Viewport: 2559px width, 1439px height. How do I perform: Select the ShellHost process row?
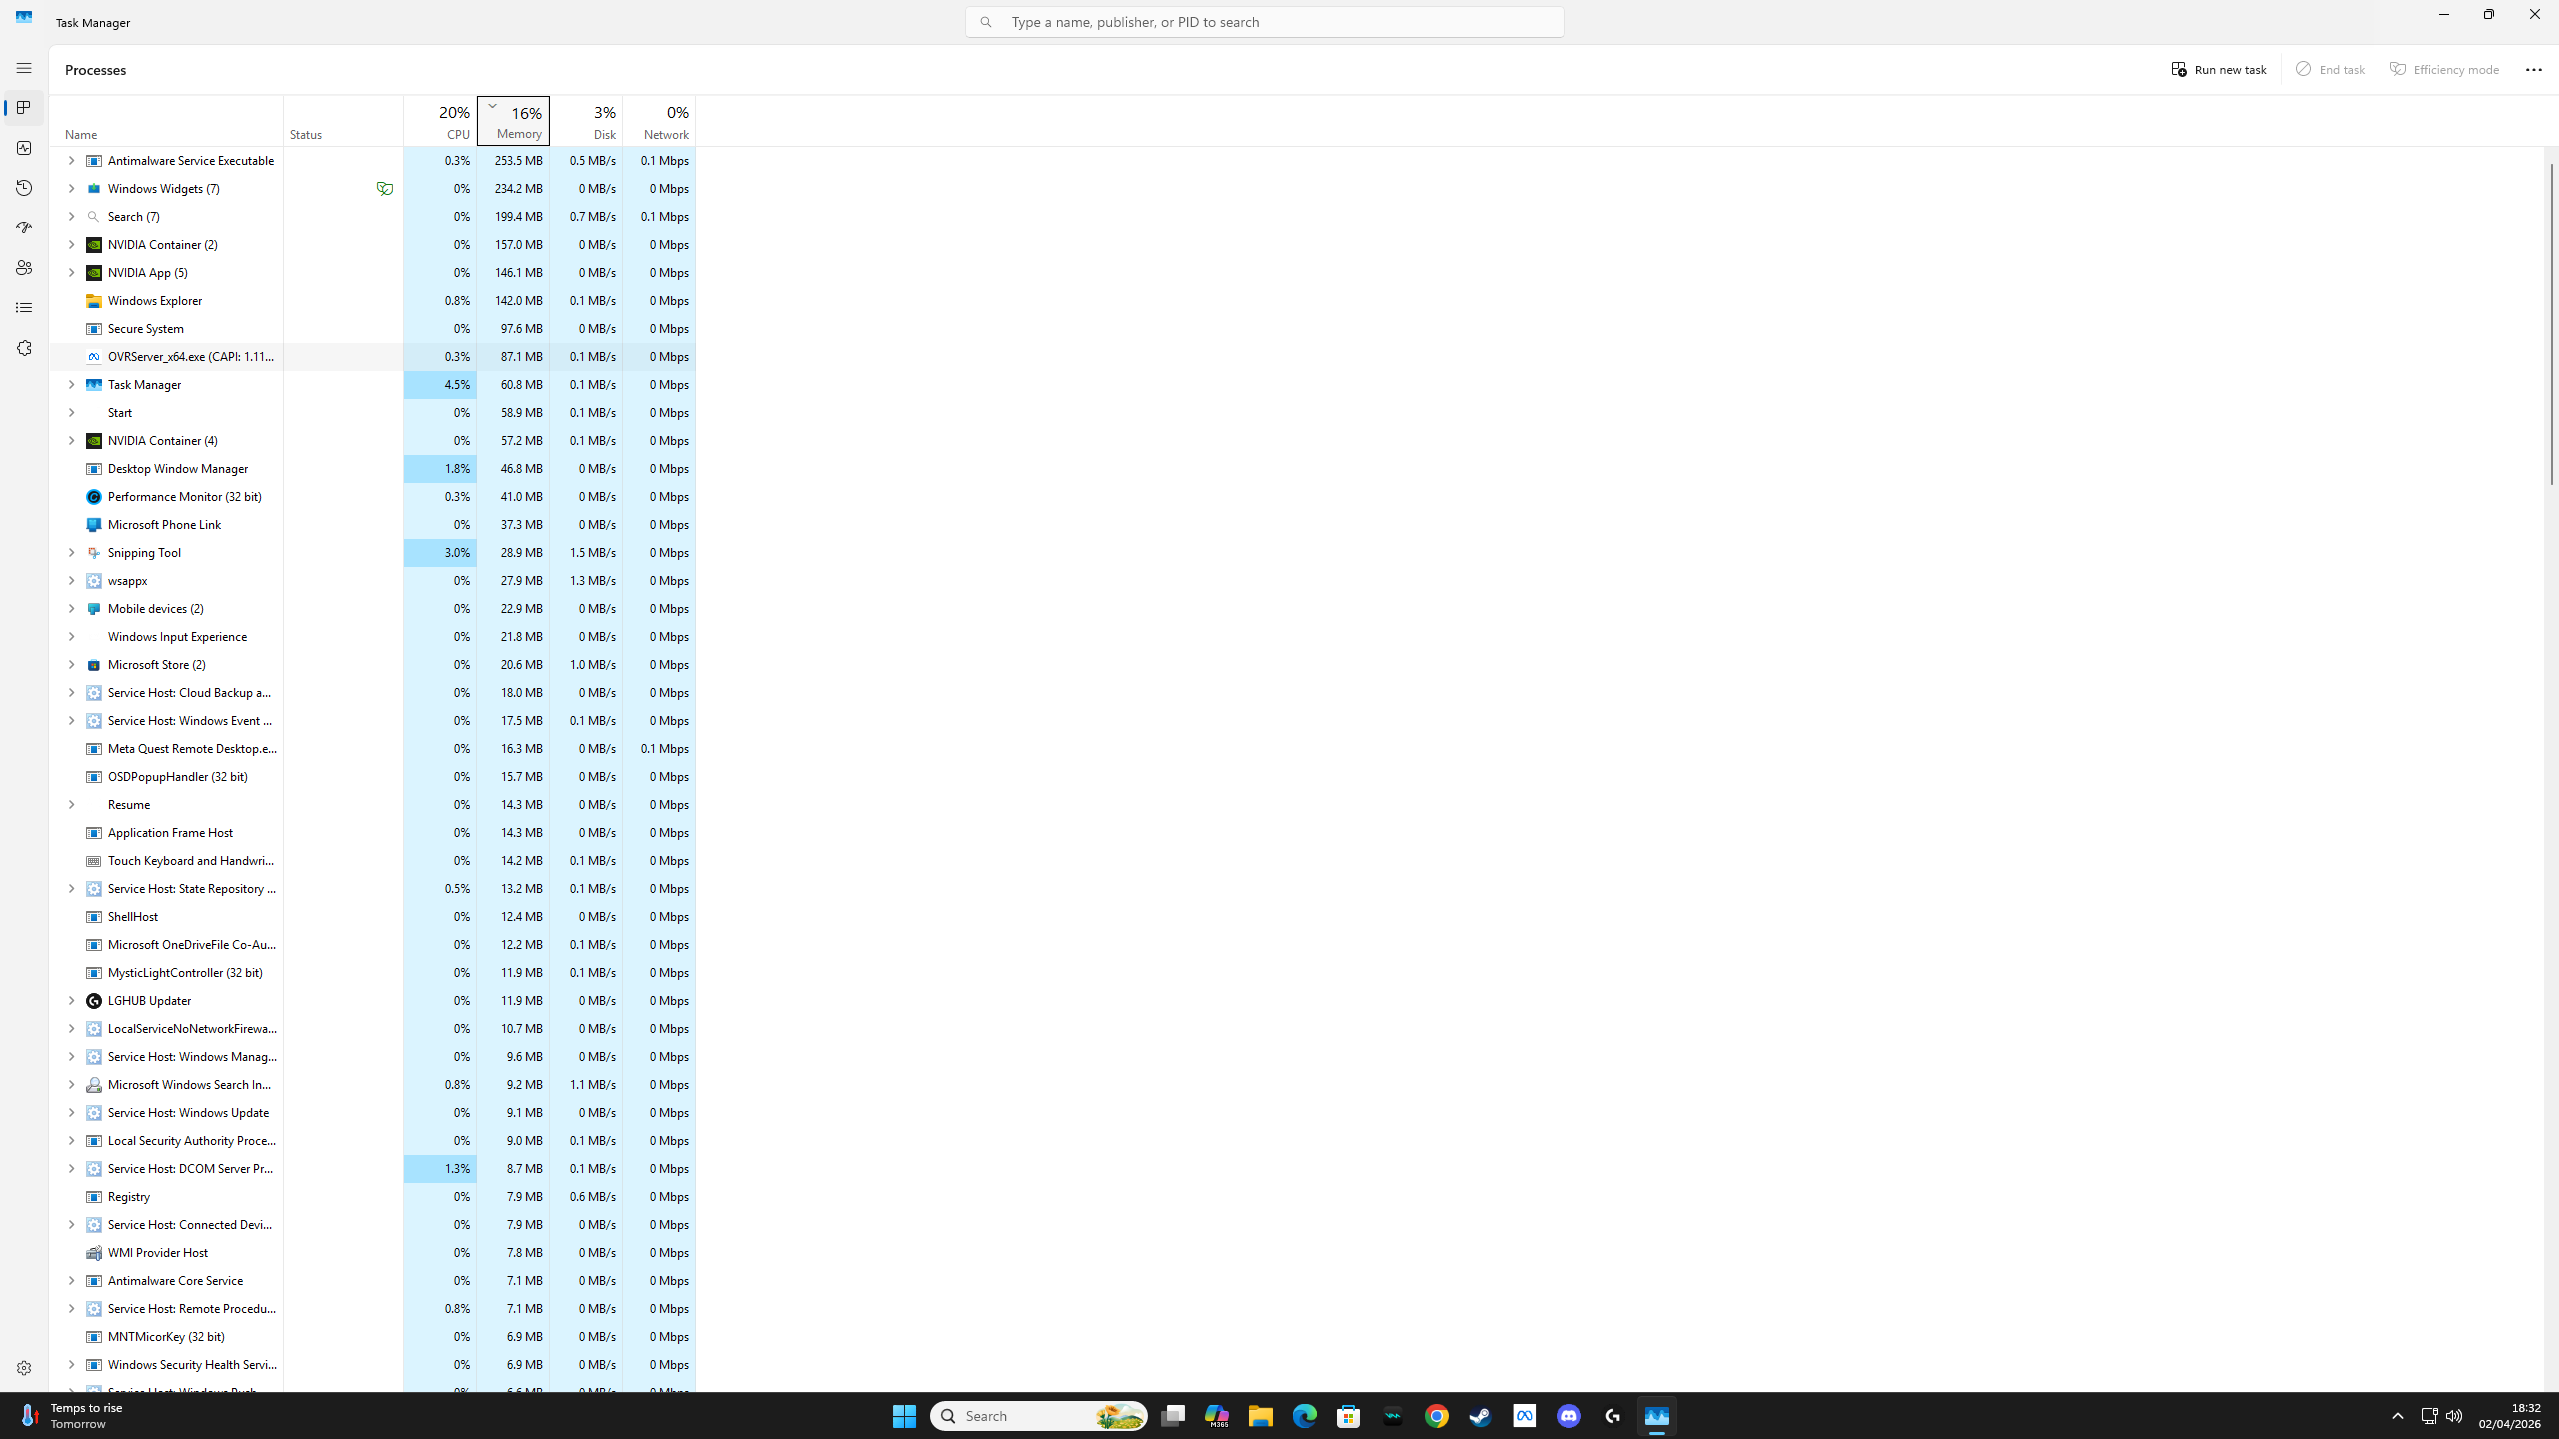372,916
